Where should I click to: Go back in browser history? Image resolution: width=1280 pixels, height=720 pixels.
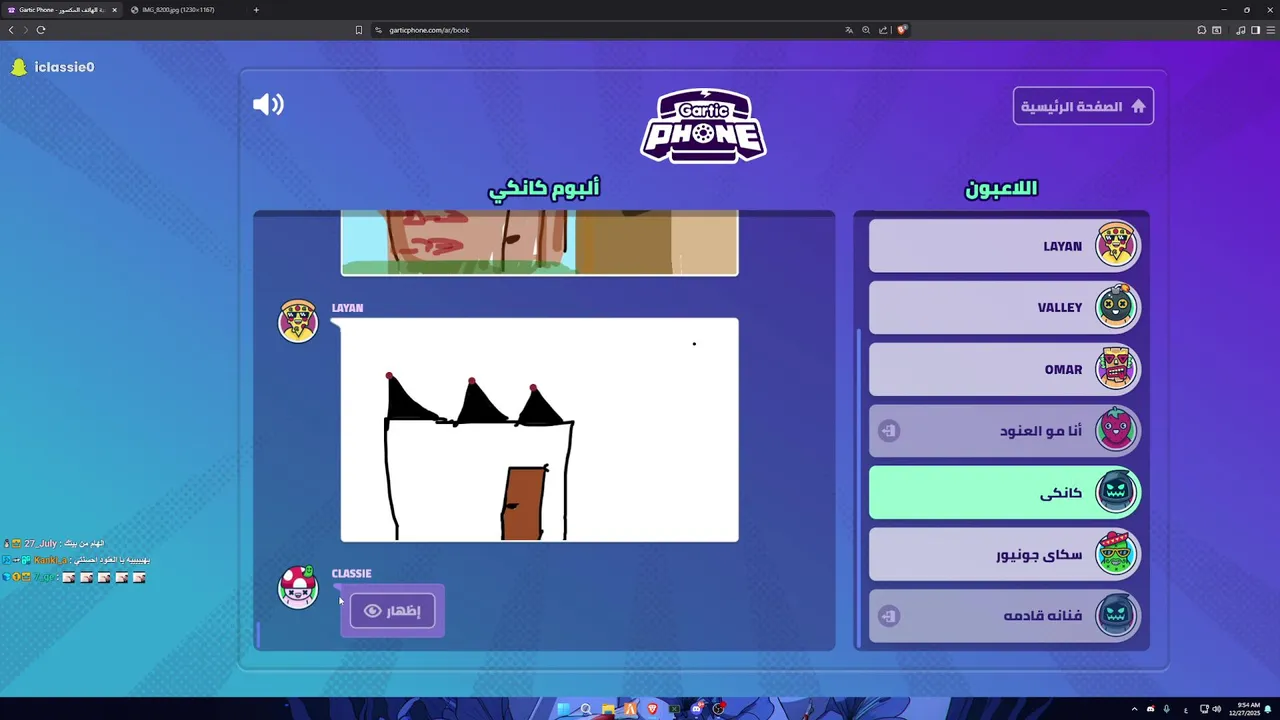point(11,30)
